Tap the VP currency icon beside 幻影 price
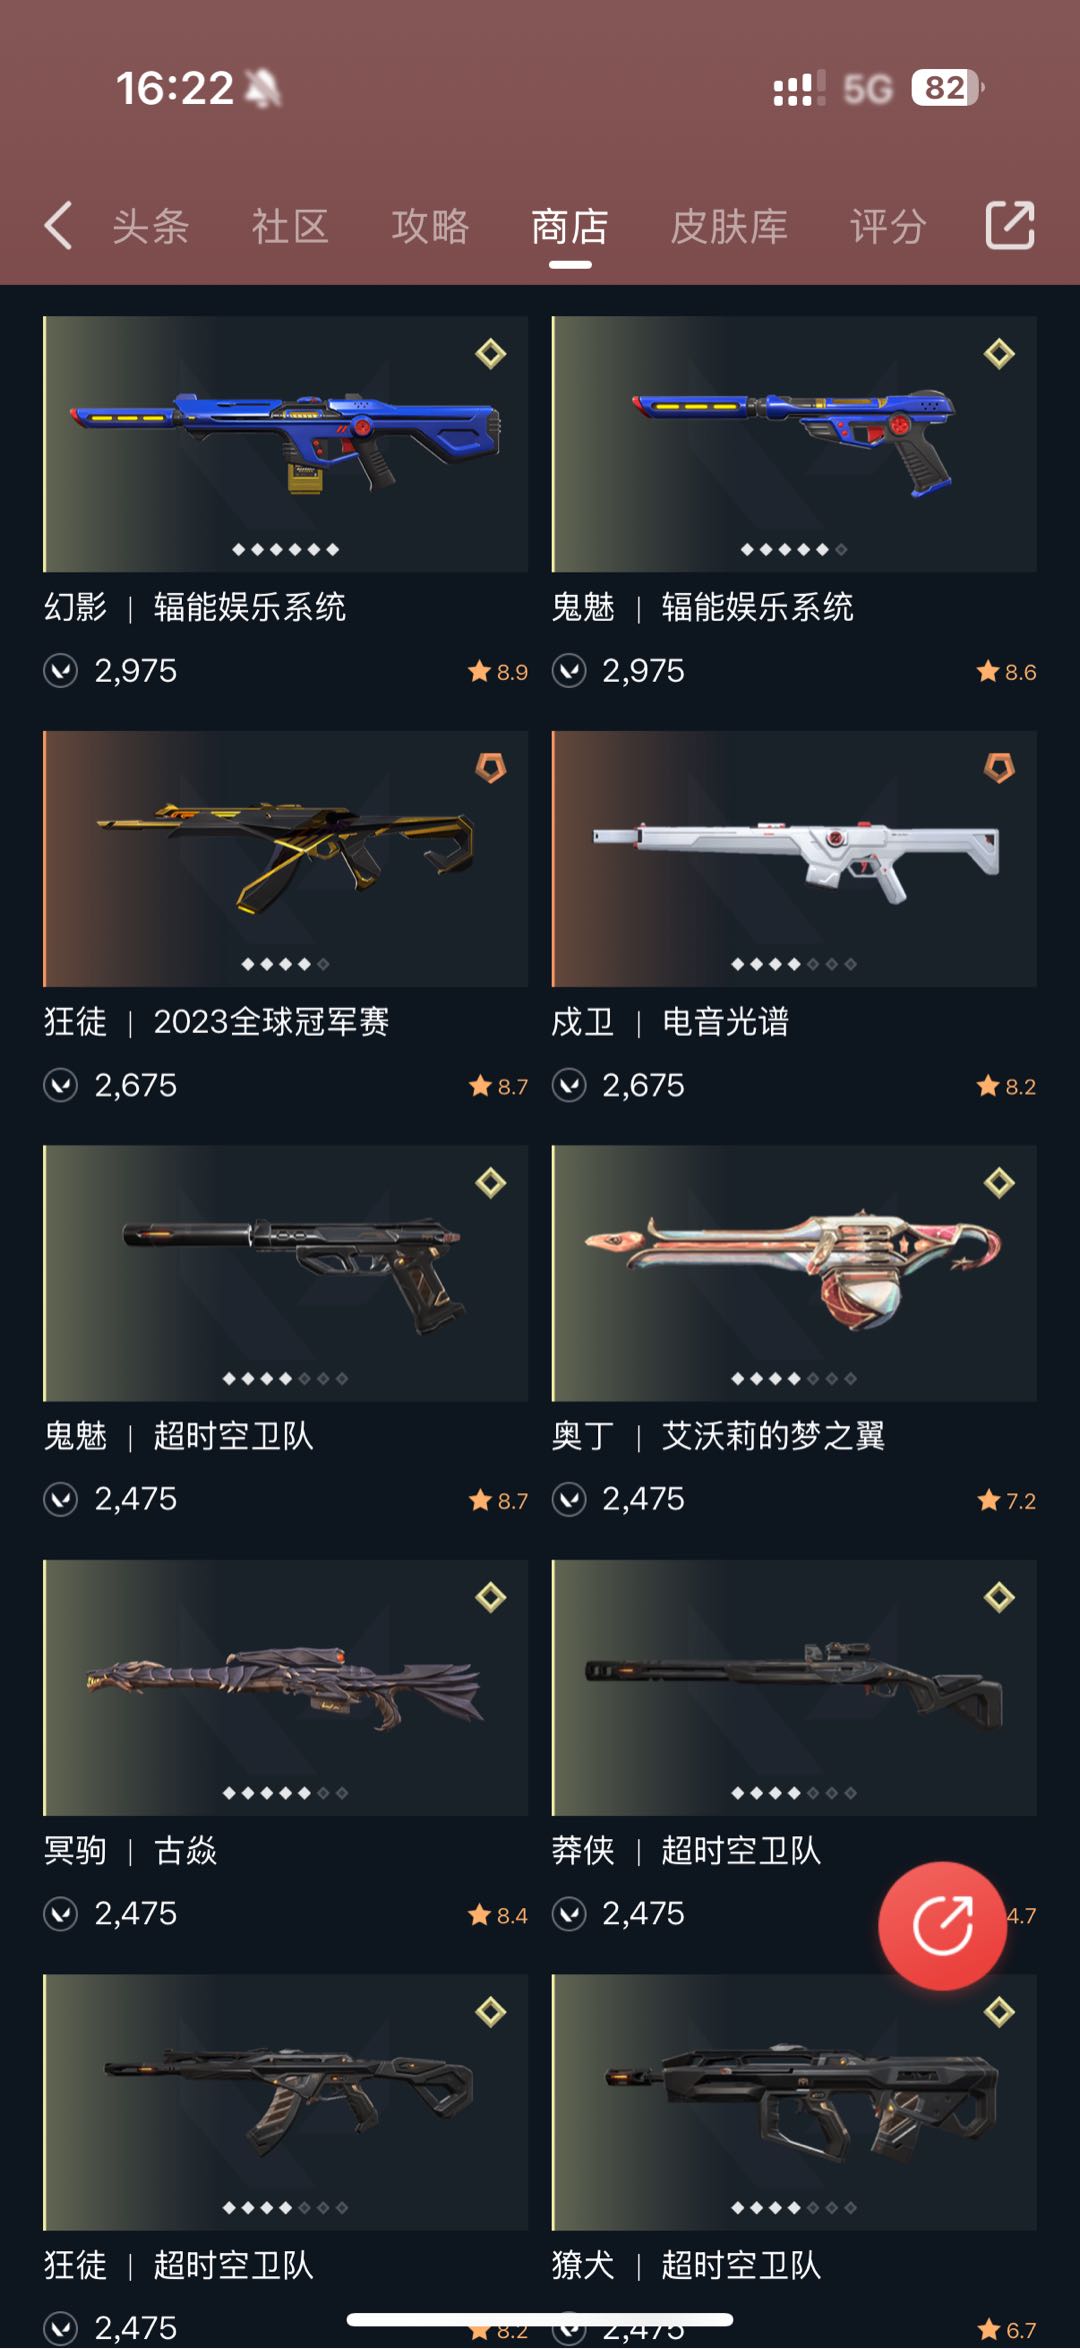The height and width of the screenshot is (2349, 1080). click(x=61, y=670)
